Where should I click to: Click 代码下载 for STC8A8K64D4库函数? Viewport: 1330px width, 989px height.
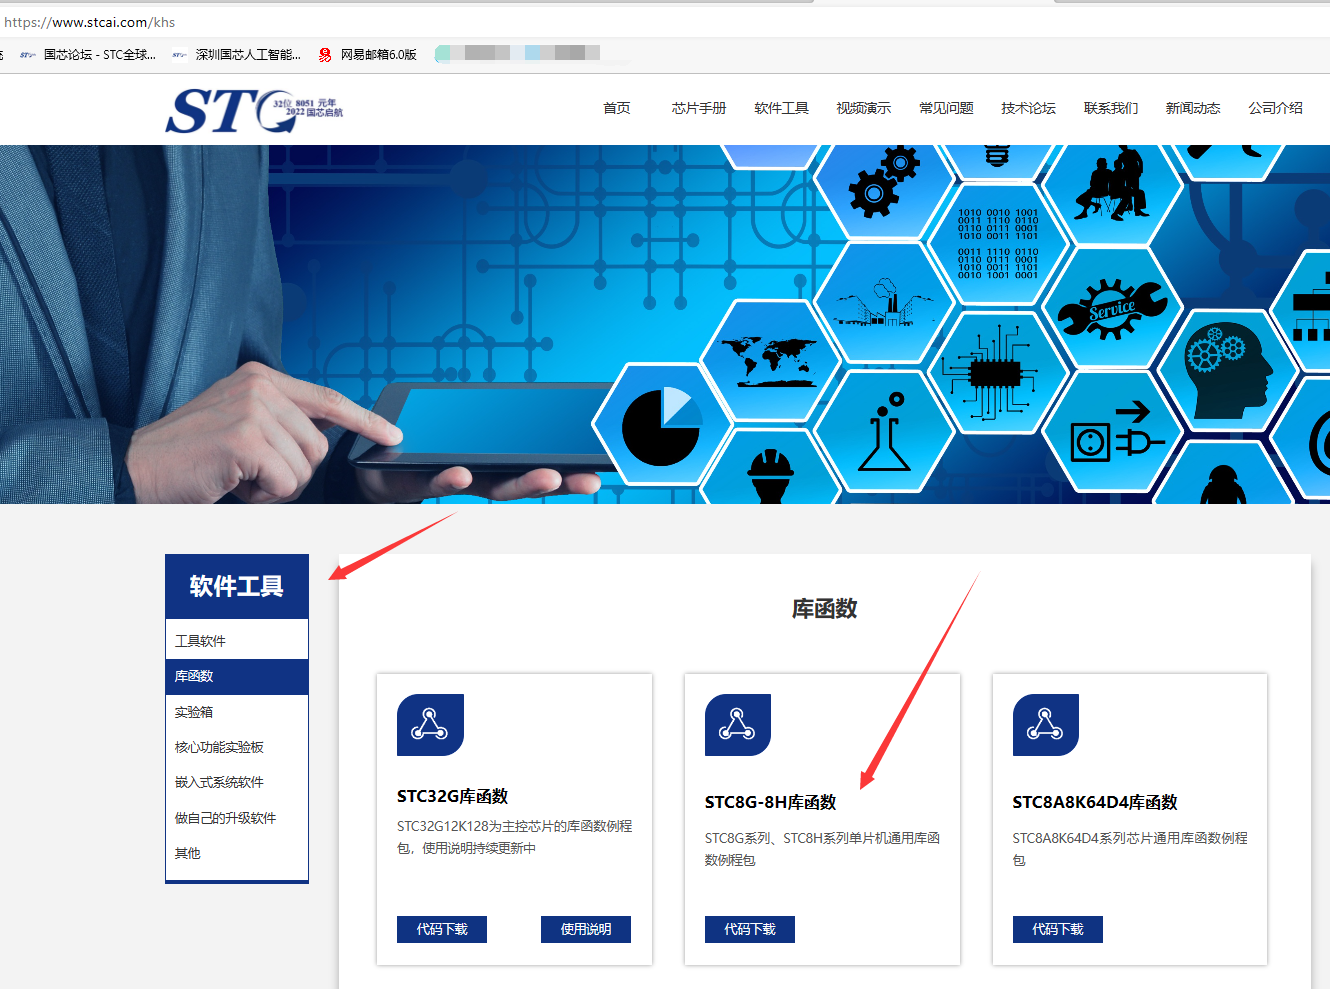1058,929
